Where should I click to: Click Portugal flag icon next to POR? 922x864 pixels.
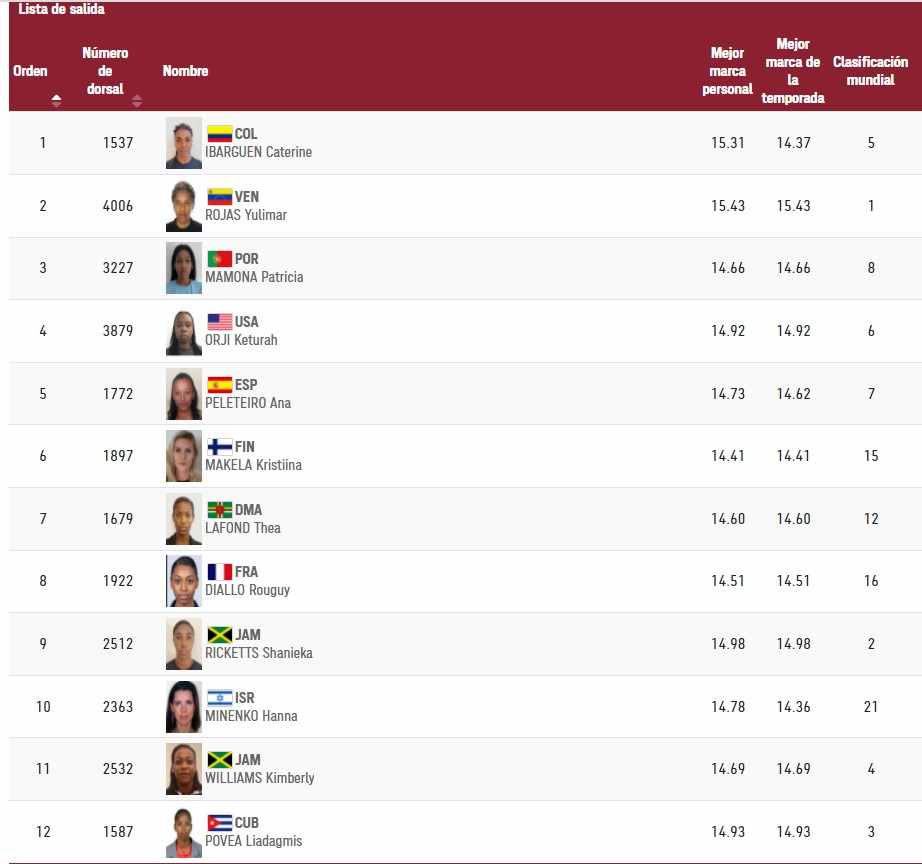[x=219, y=259]
